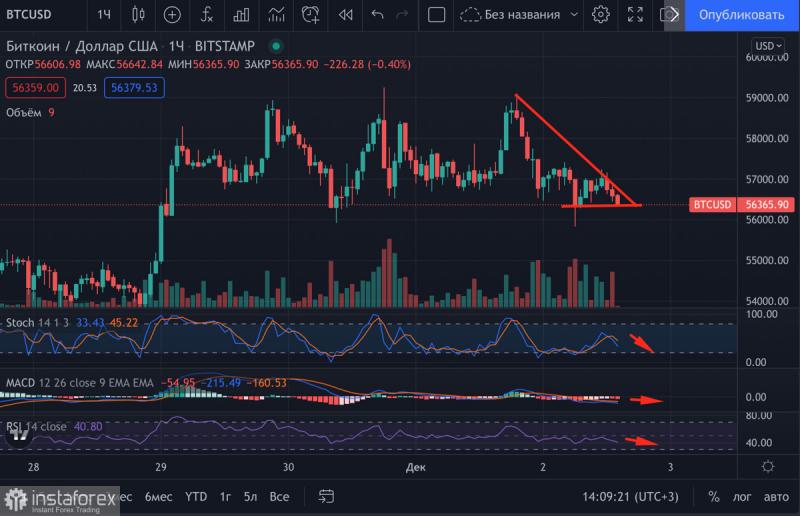The width and height of the screenshot is (800, 516).
Task: Publish the idea with Опубликовать
Action: click(741, 15)
